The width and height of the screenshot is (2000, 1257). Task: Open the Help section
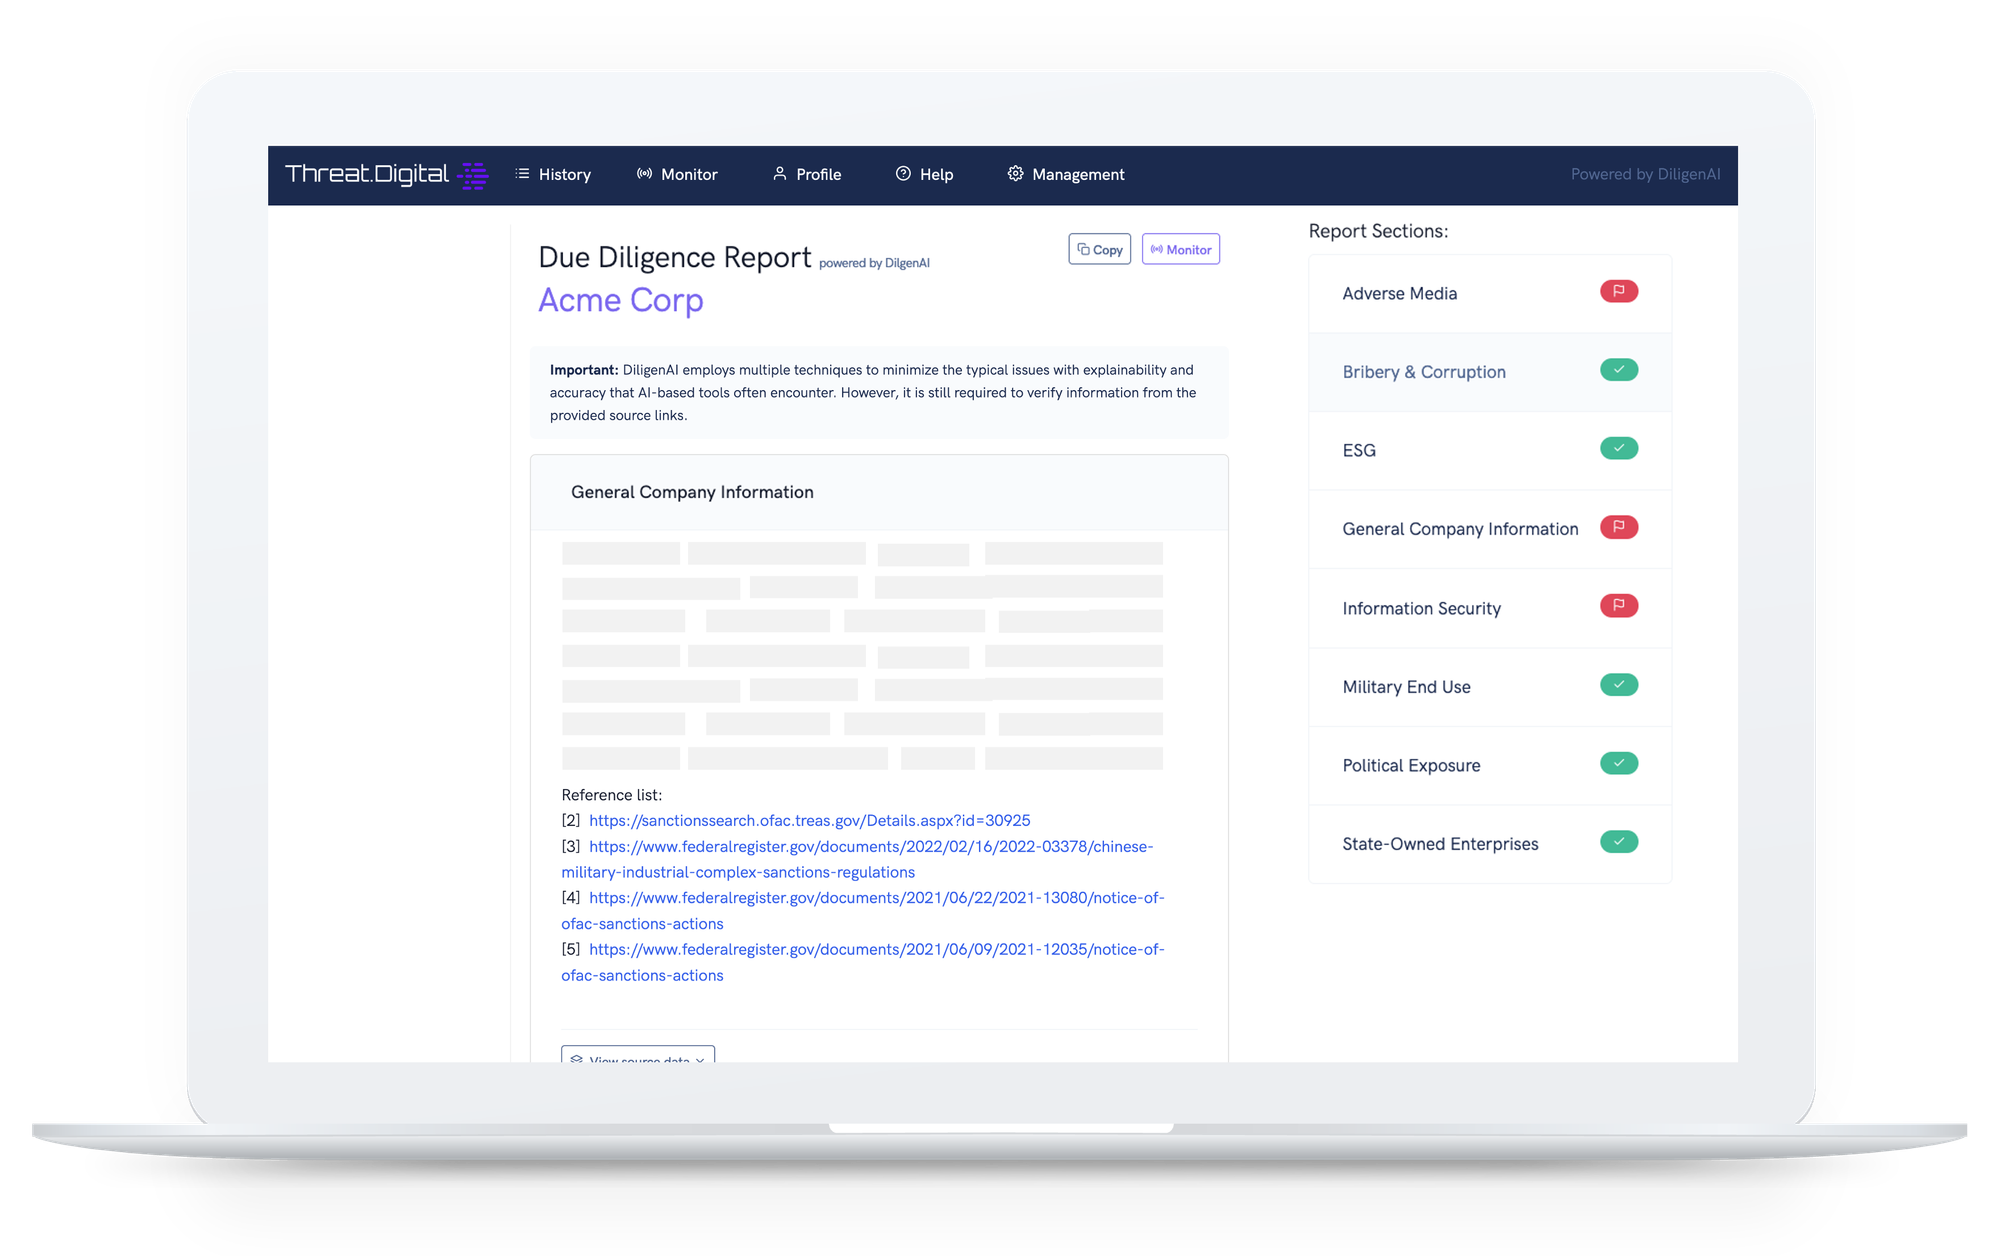coord(924,175)
